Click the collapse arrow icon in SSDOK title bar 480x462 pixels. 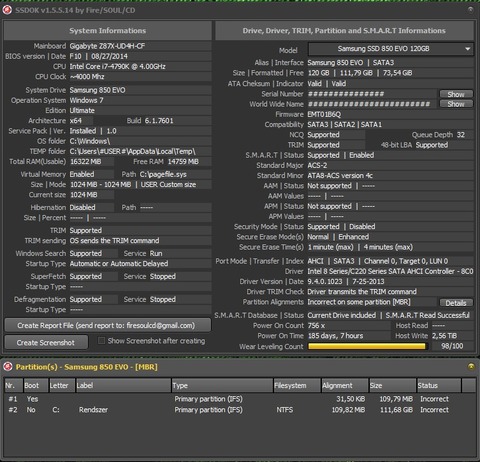pos(470,10)
